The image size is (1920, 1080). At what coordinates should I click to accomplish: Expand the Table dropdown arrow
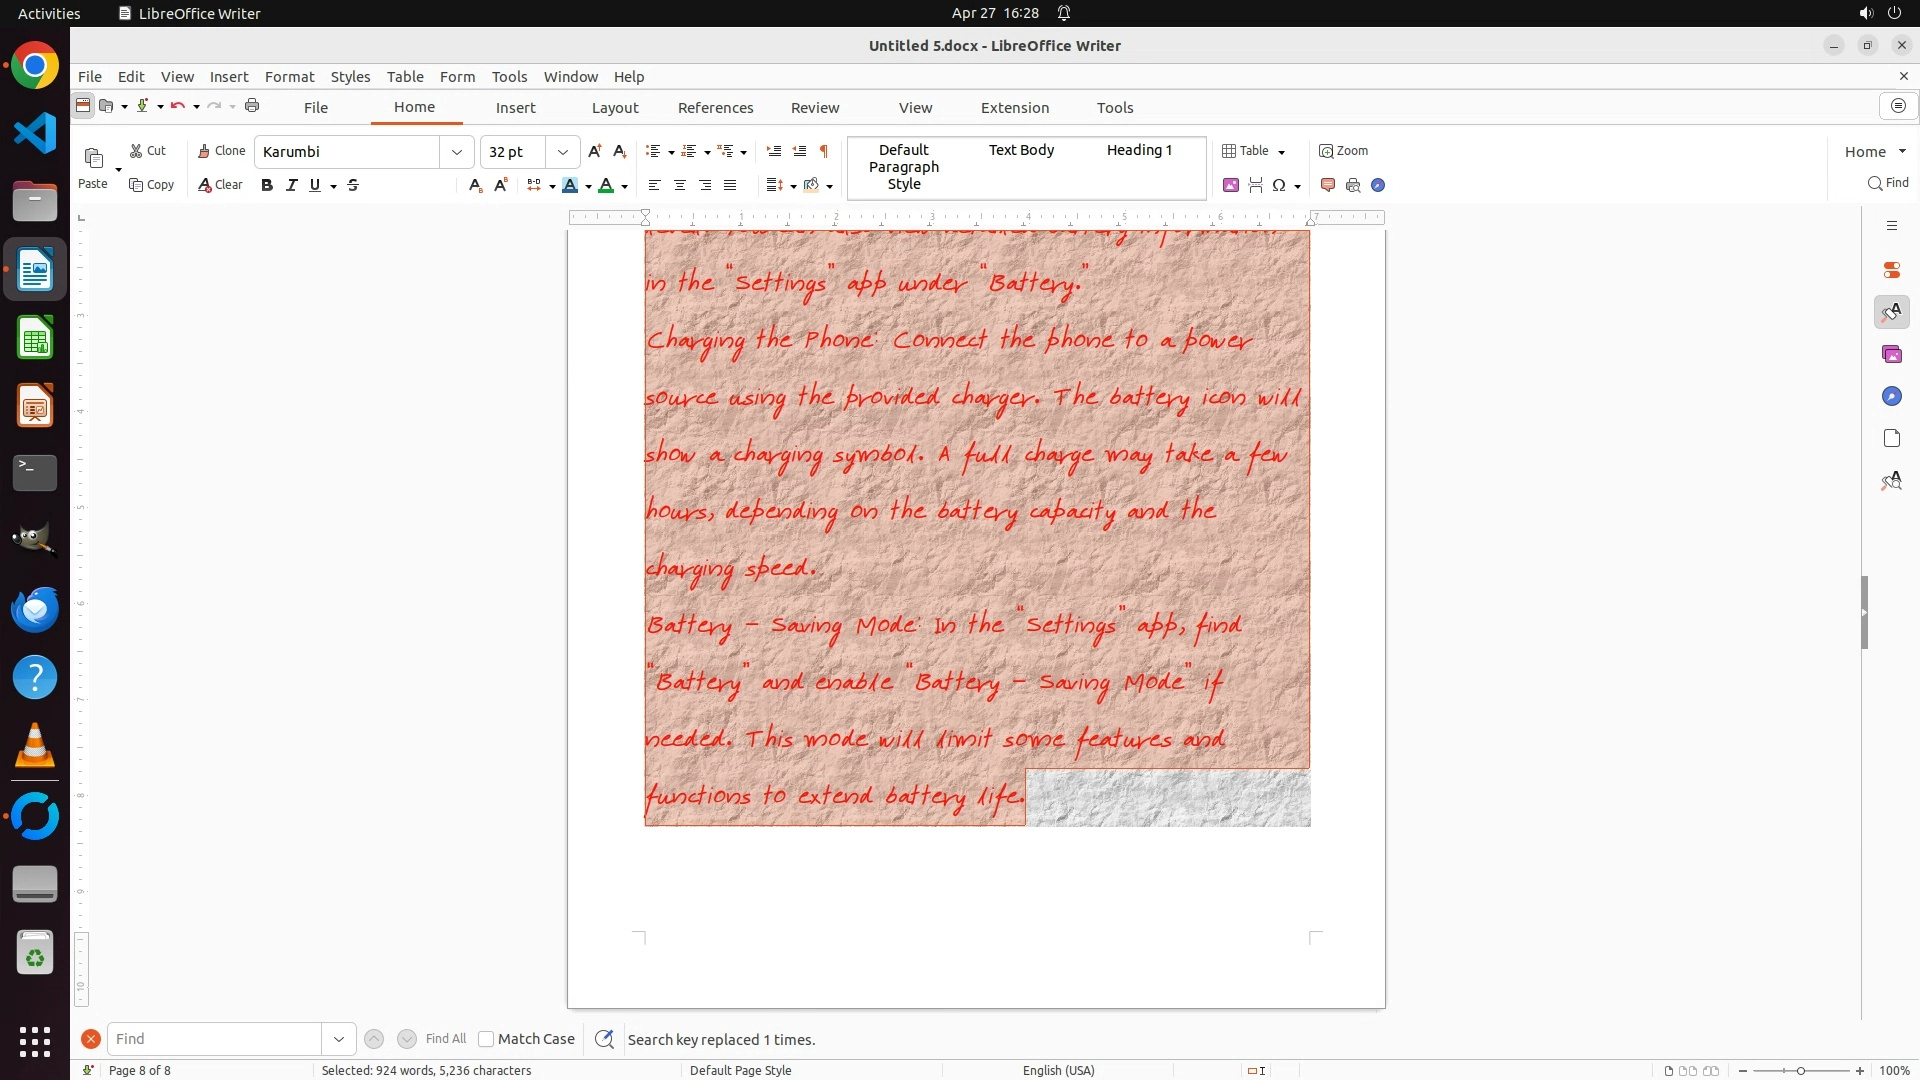click(1281, 152)
